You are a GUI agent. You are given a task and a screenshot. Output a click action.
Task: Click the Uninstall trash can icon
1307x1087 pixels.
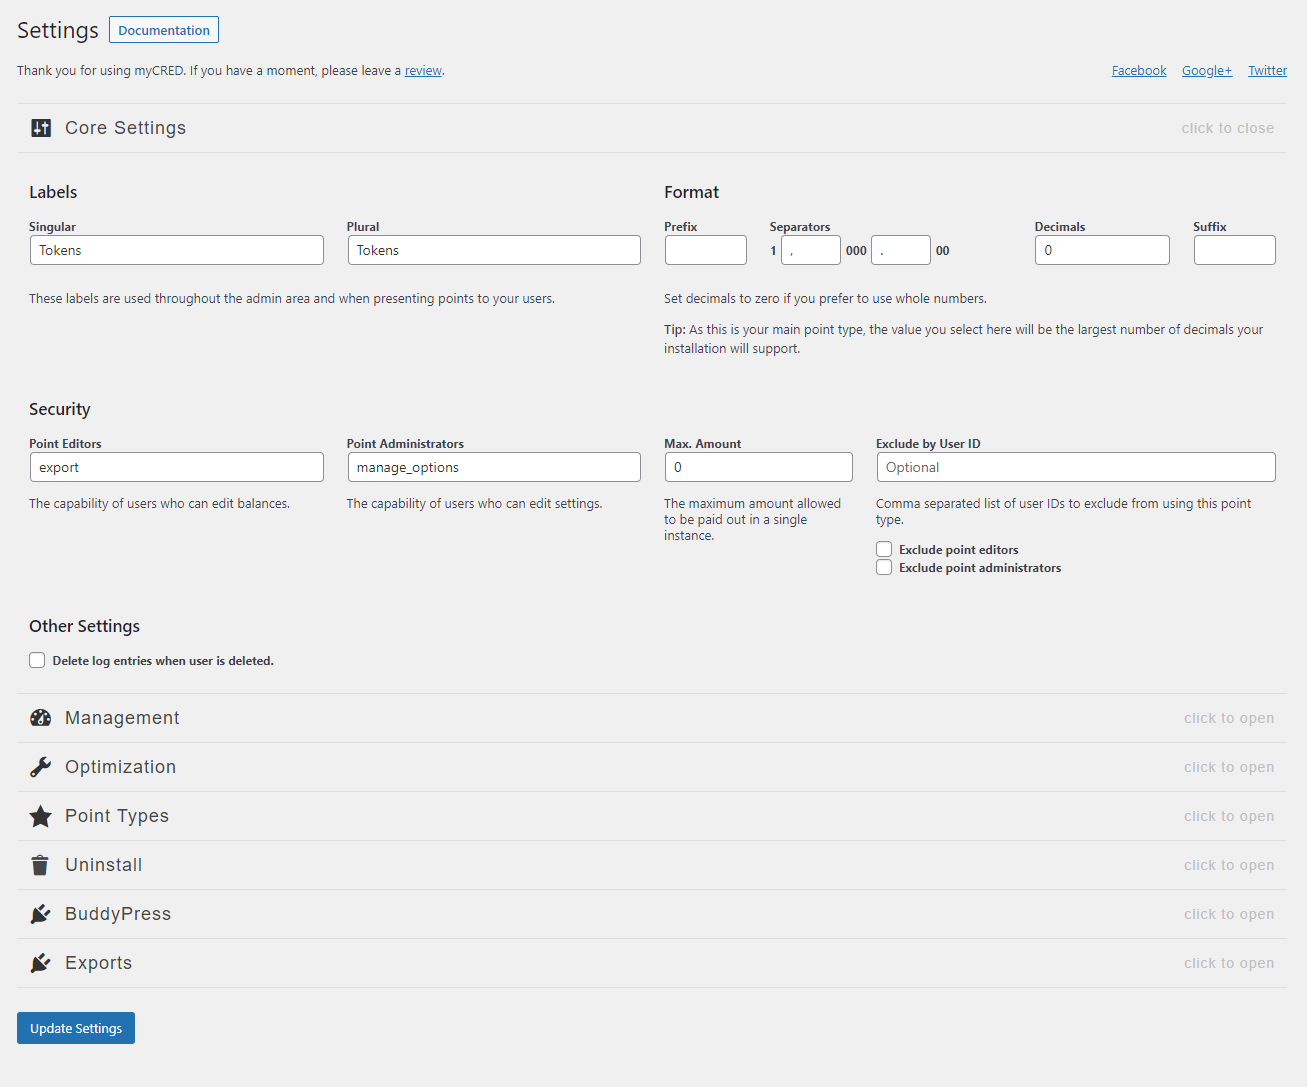point(40,865)
